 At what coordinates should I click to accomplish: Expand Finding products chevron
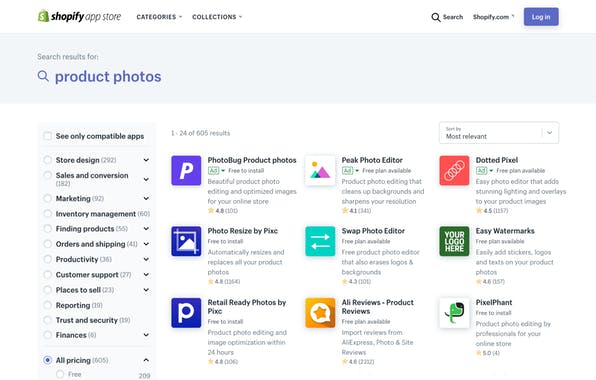point(146,229)
